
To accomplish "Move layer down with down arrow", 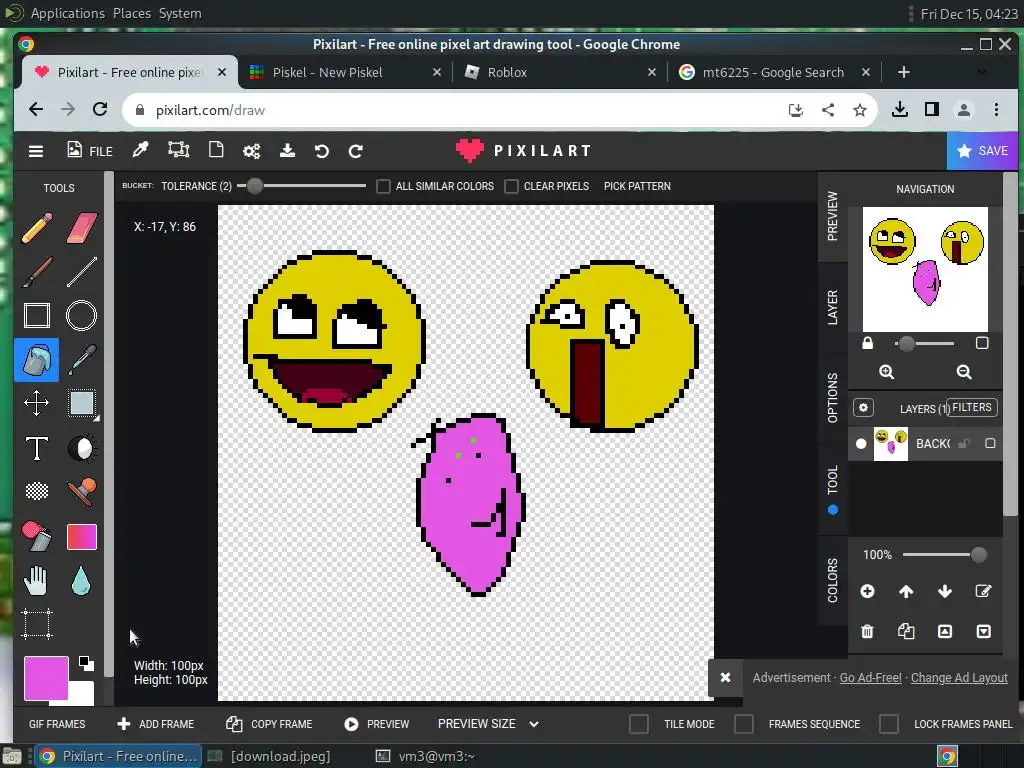I will pos(944,591).
